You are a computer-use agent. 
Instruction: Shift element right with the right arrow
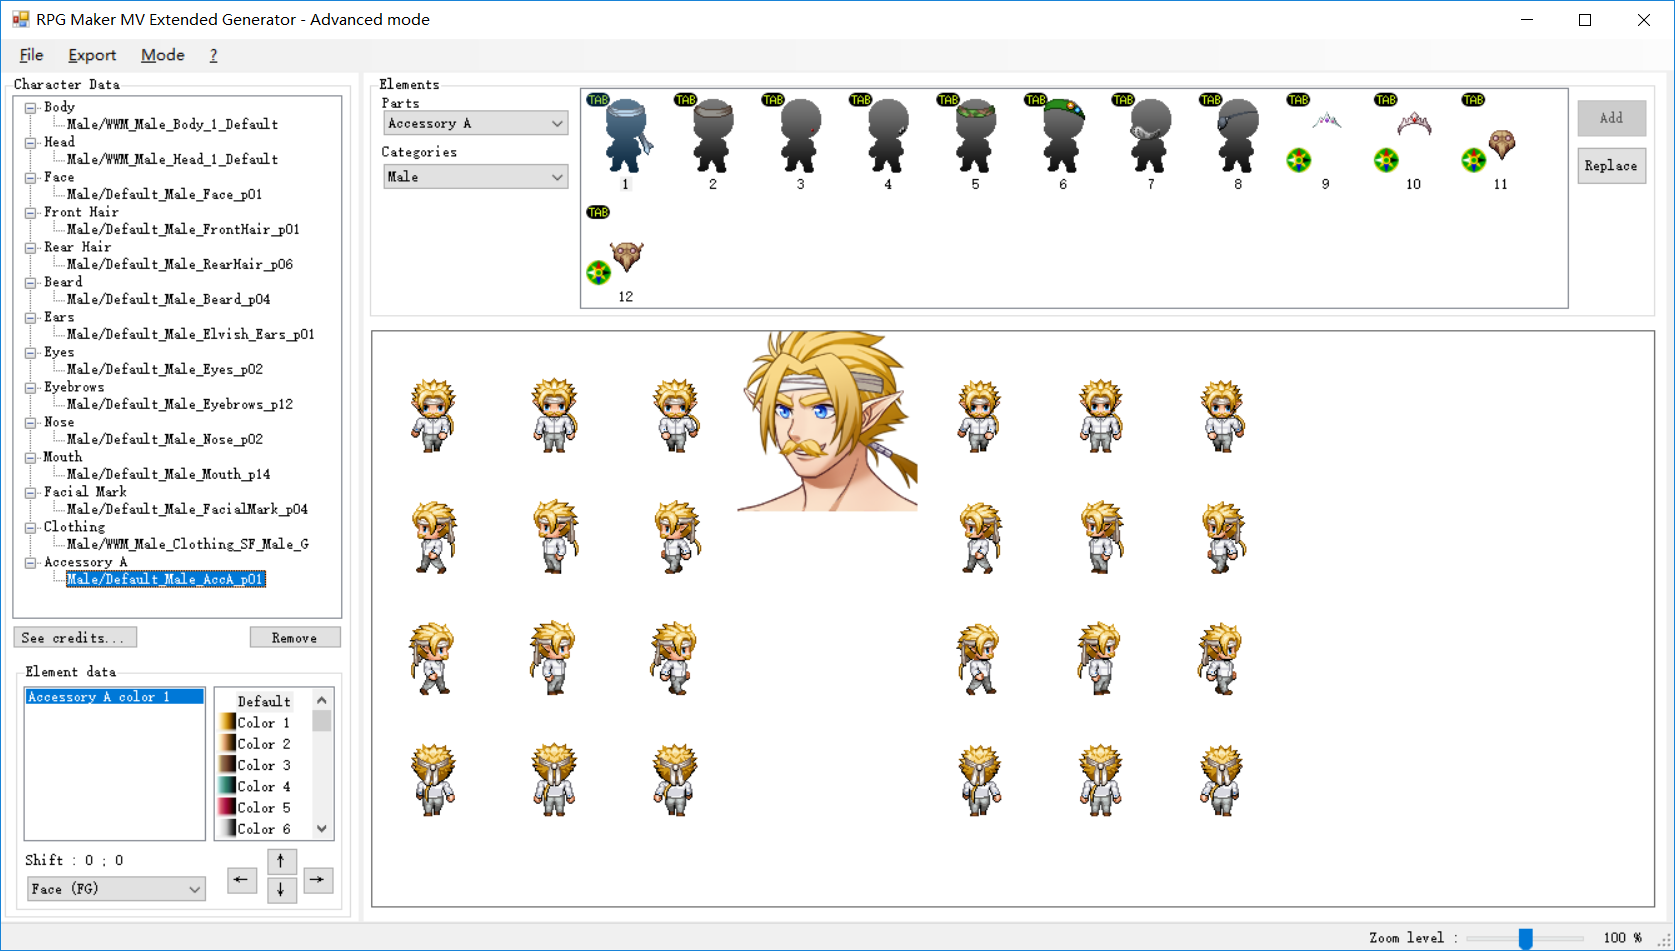pos(318,880)
